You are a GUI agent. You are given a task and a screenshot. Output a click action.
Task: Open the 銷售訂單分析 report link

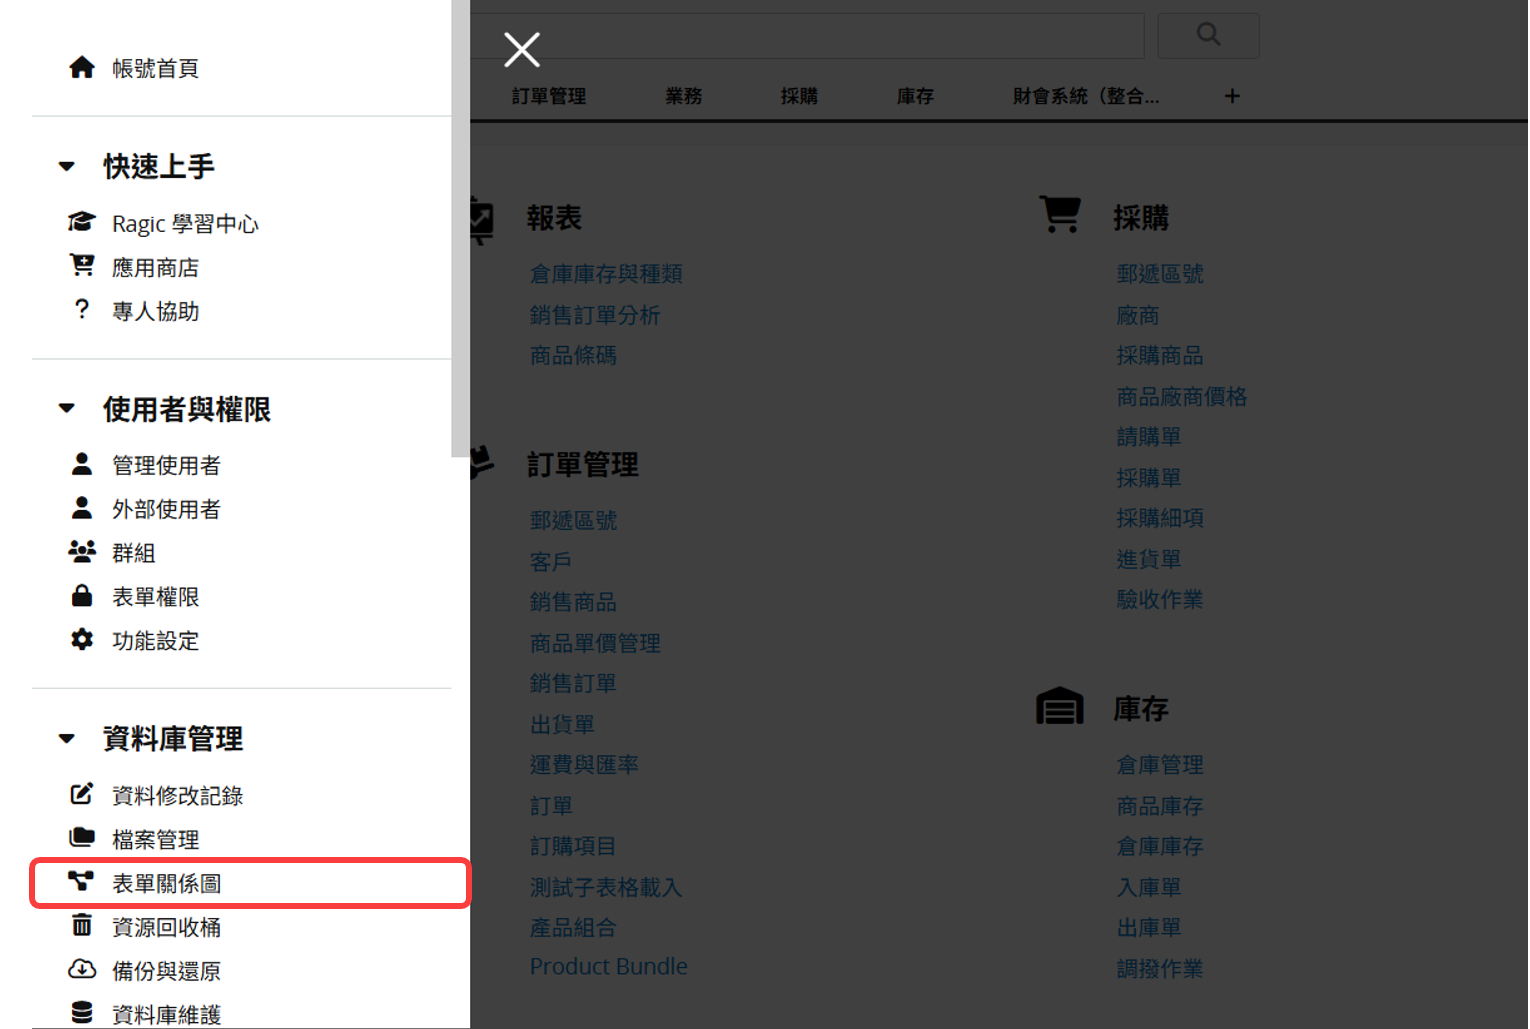[x=595, y=315]
